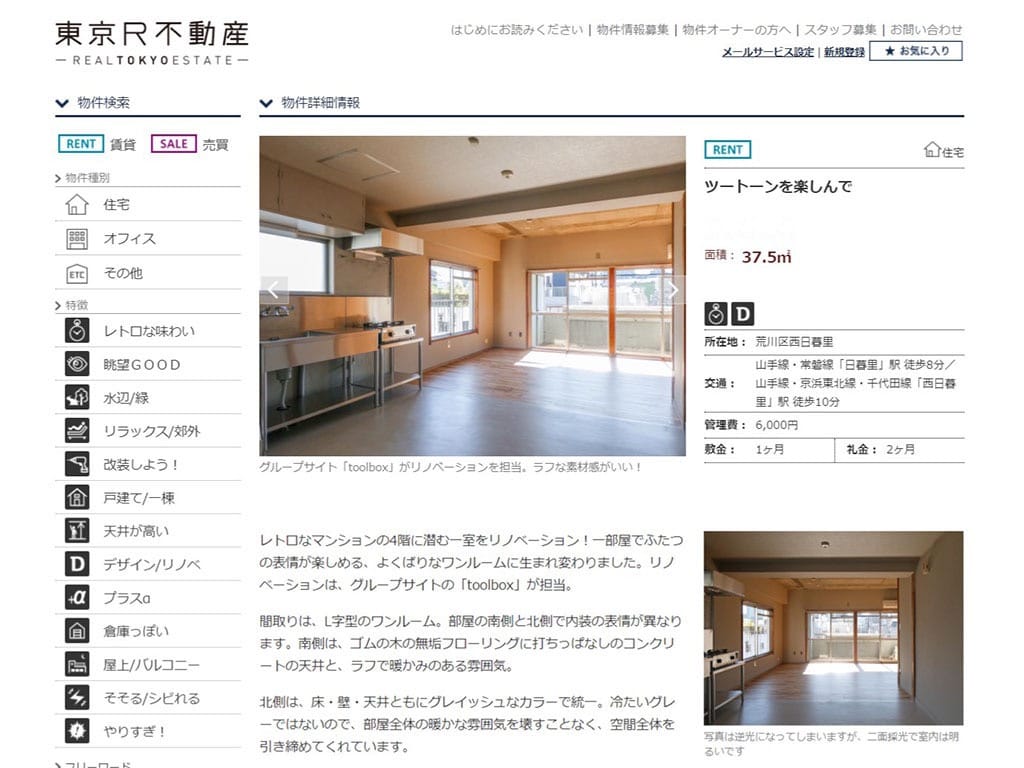The width and height of the screenshot is (1024, 768).
Task: Click the 礼金 value 2ヶ月
Action: 901,449
